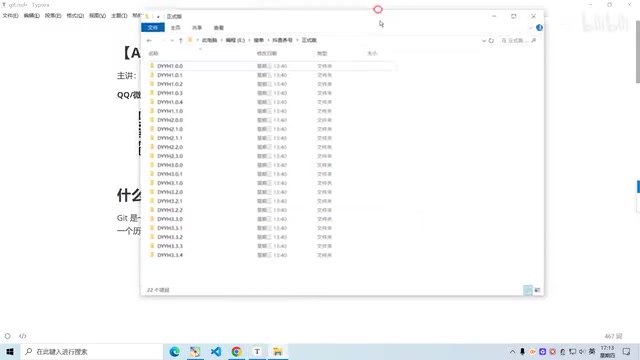Click the network icon in system tray
The width and height of the screenshot is (640, 360).
573,351
